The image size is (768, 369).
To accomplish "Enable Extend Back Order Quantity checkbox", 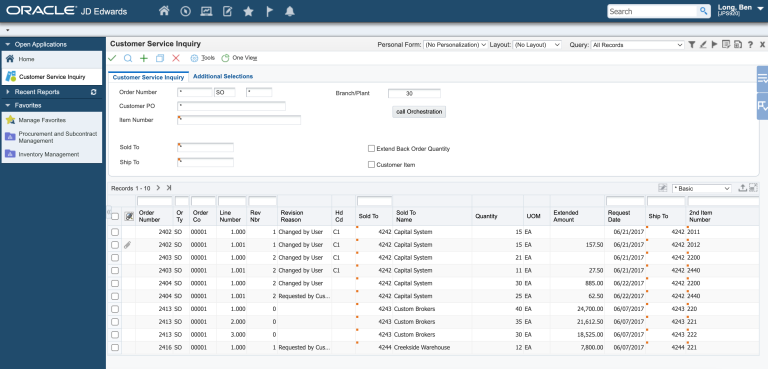I will click(371, 148).
